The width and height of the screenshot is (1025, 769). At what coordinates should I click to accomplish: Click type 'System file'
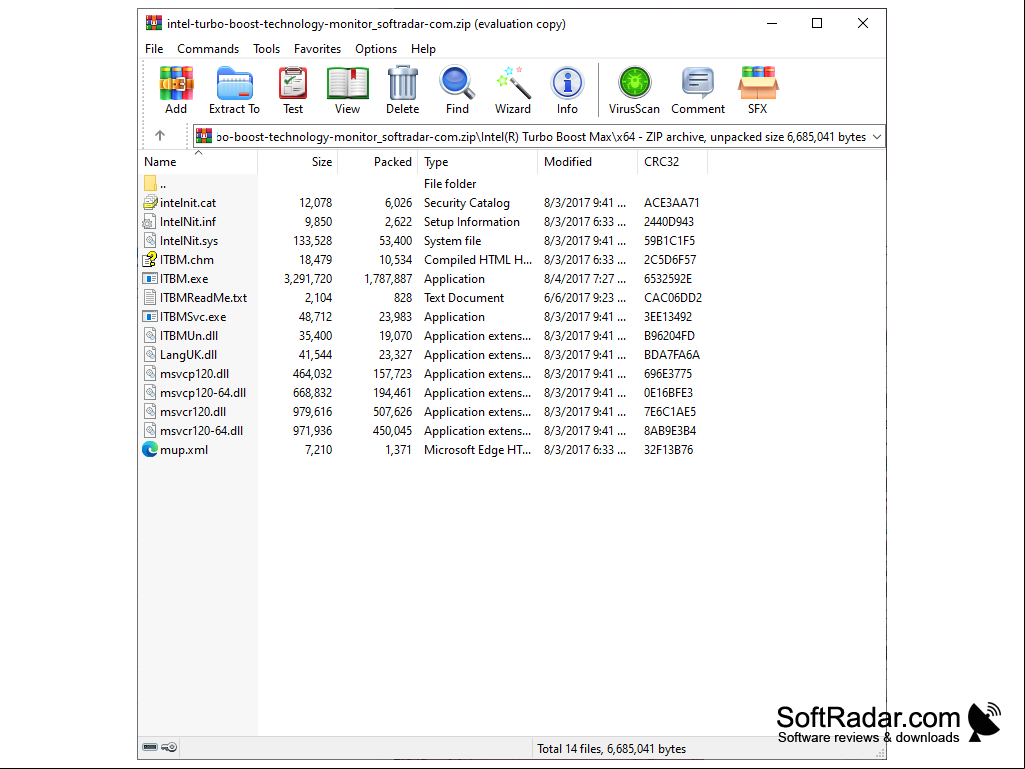tap(452, 241)
